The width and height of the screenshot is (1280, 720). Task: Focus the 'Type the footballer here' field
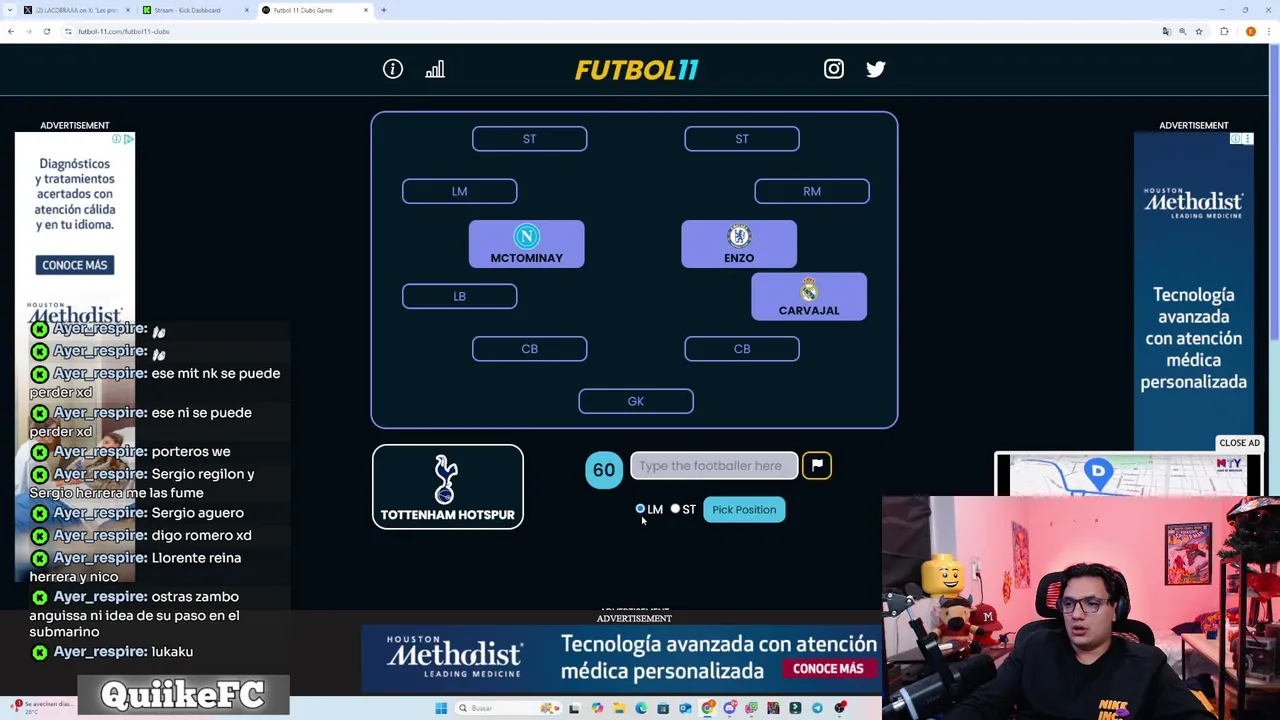point(714,466)
